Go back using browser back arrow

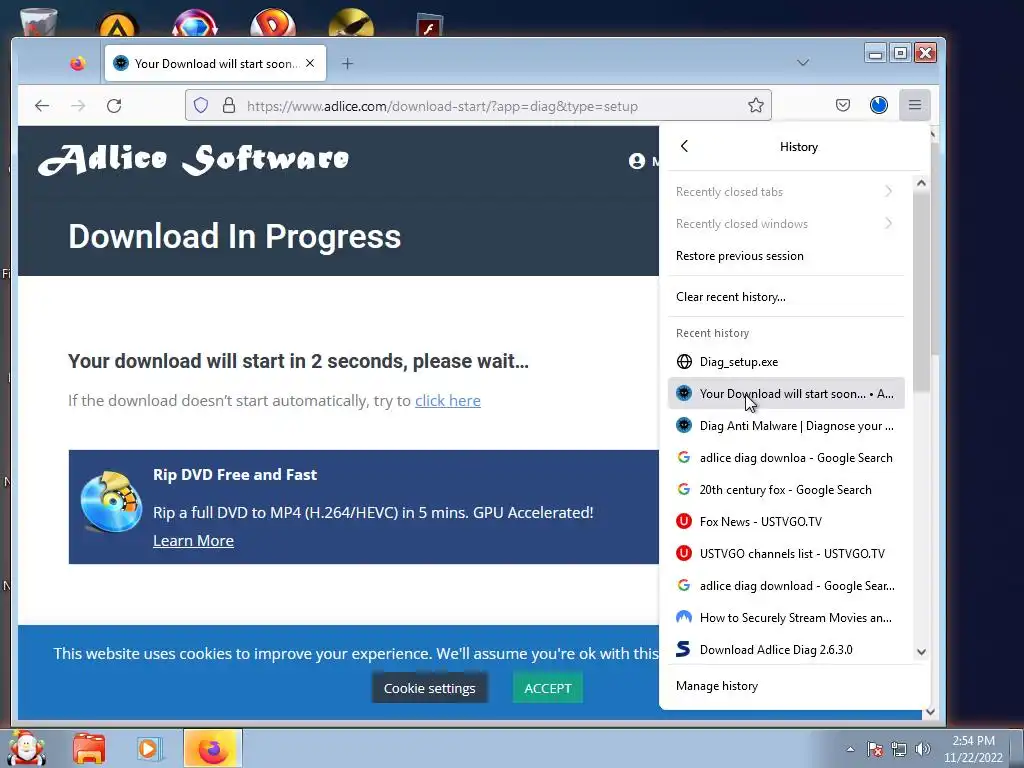[42, 106]
